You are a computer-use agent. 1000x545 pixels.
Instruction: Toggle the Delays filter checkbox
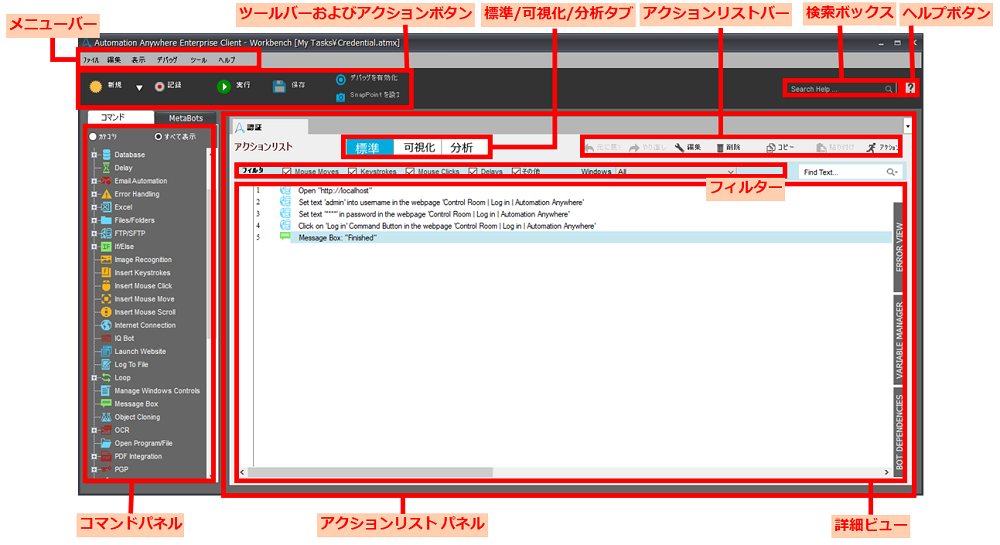[473, 171]
